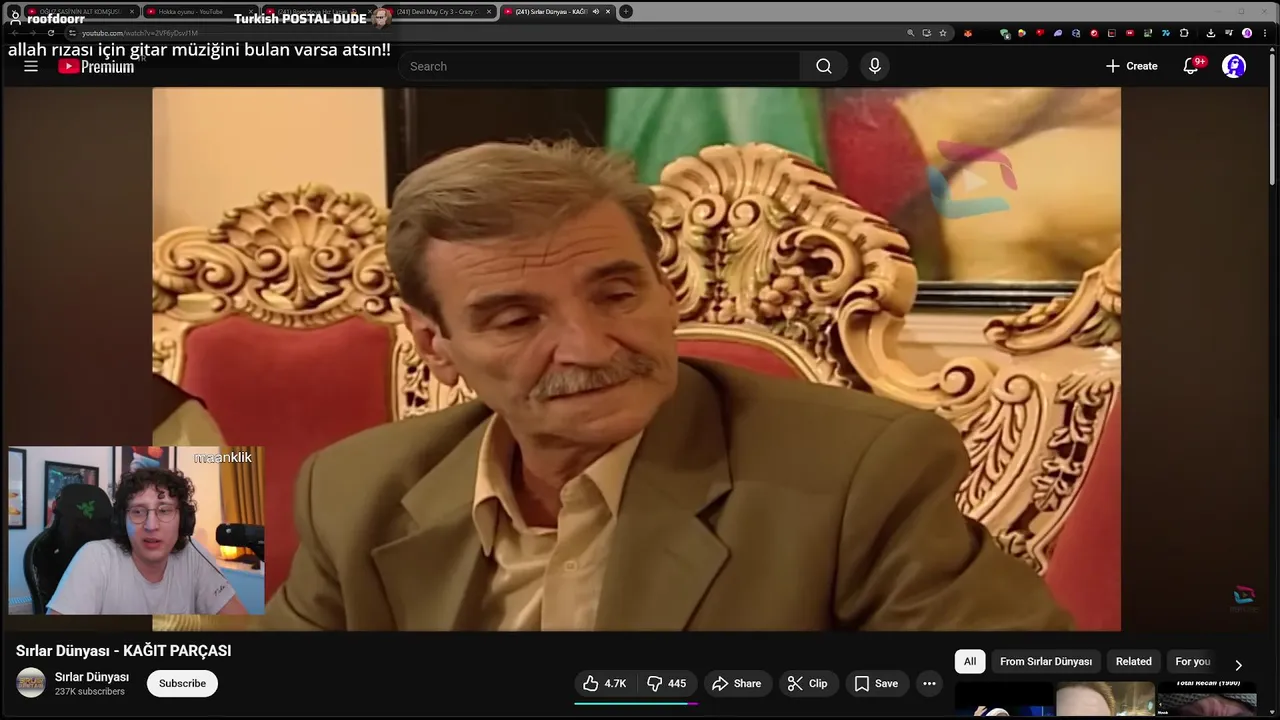Click the MetaMask fox extension icon
Viewport: 1280px width, 720px height.
968,33
